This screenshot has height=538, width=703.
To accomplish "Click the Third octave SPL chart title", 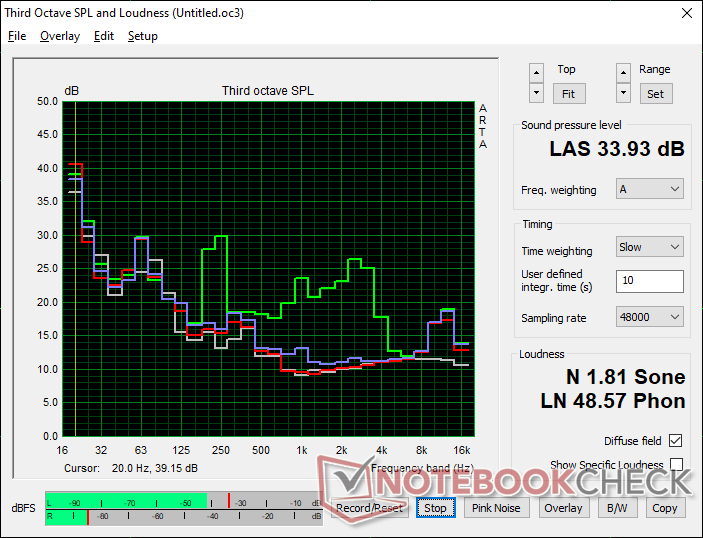I will (268, 91).
